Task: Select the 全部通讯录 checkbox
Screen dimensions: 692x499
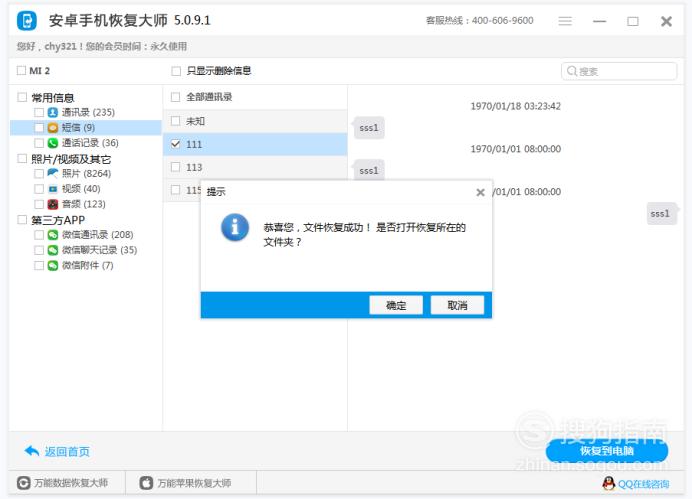Action: 176,97
